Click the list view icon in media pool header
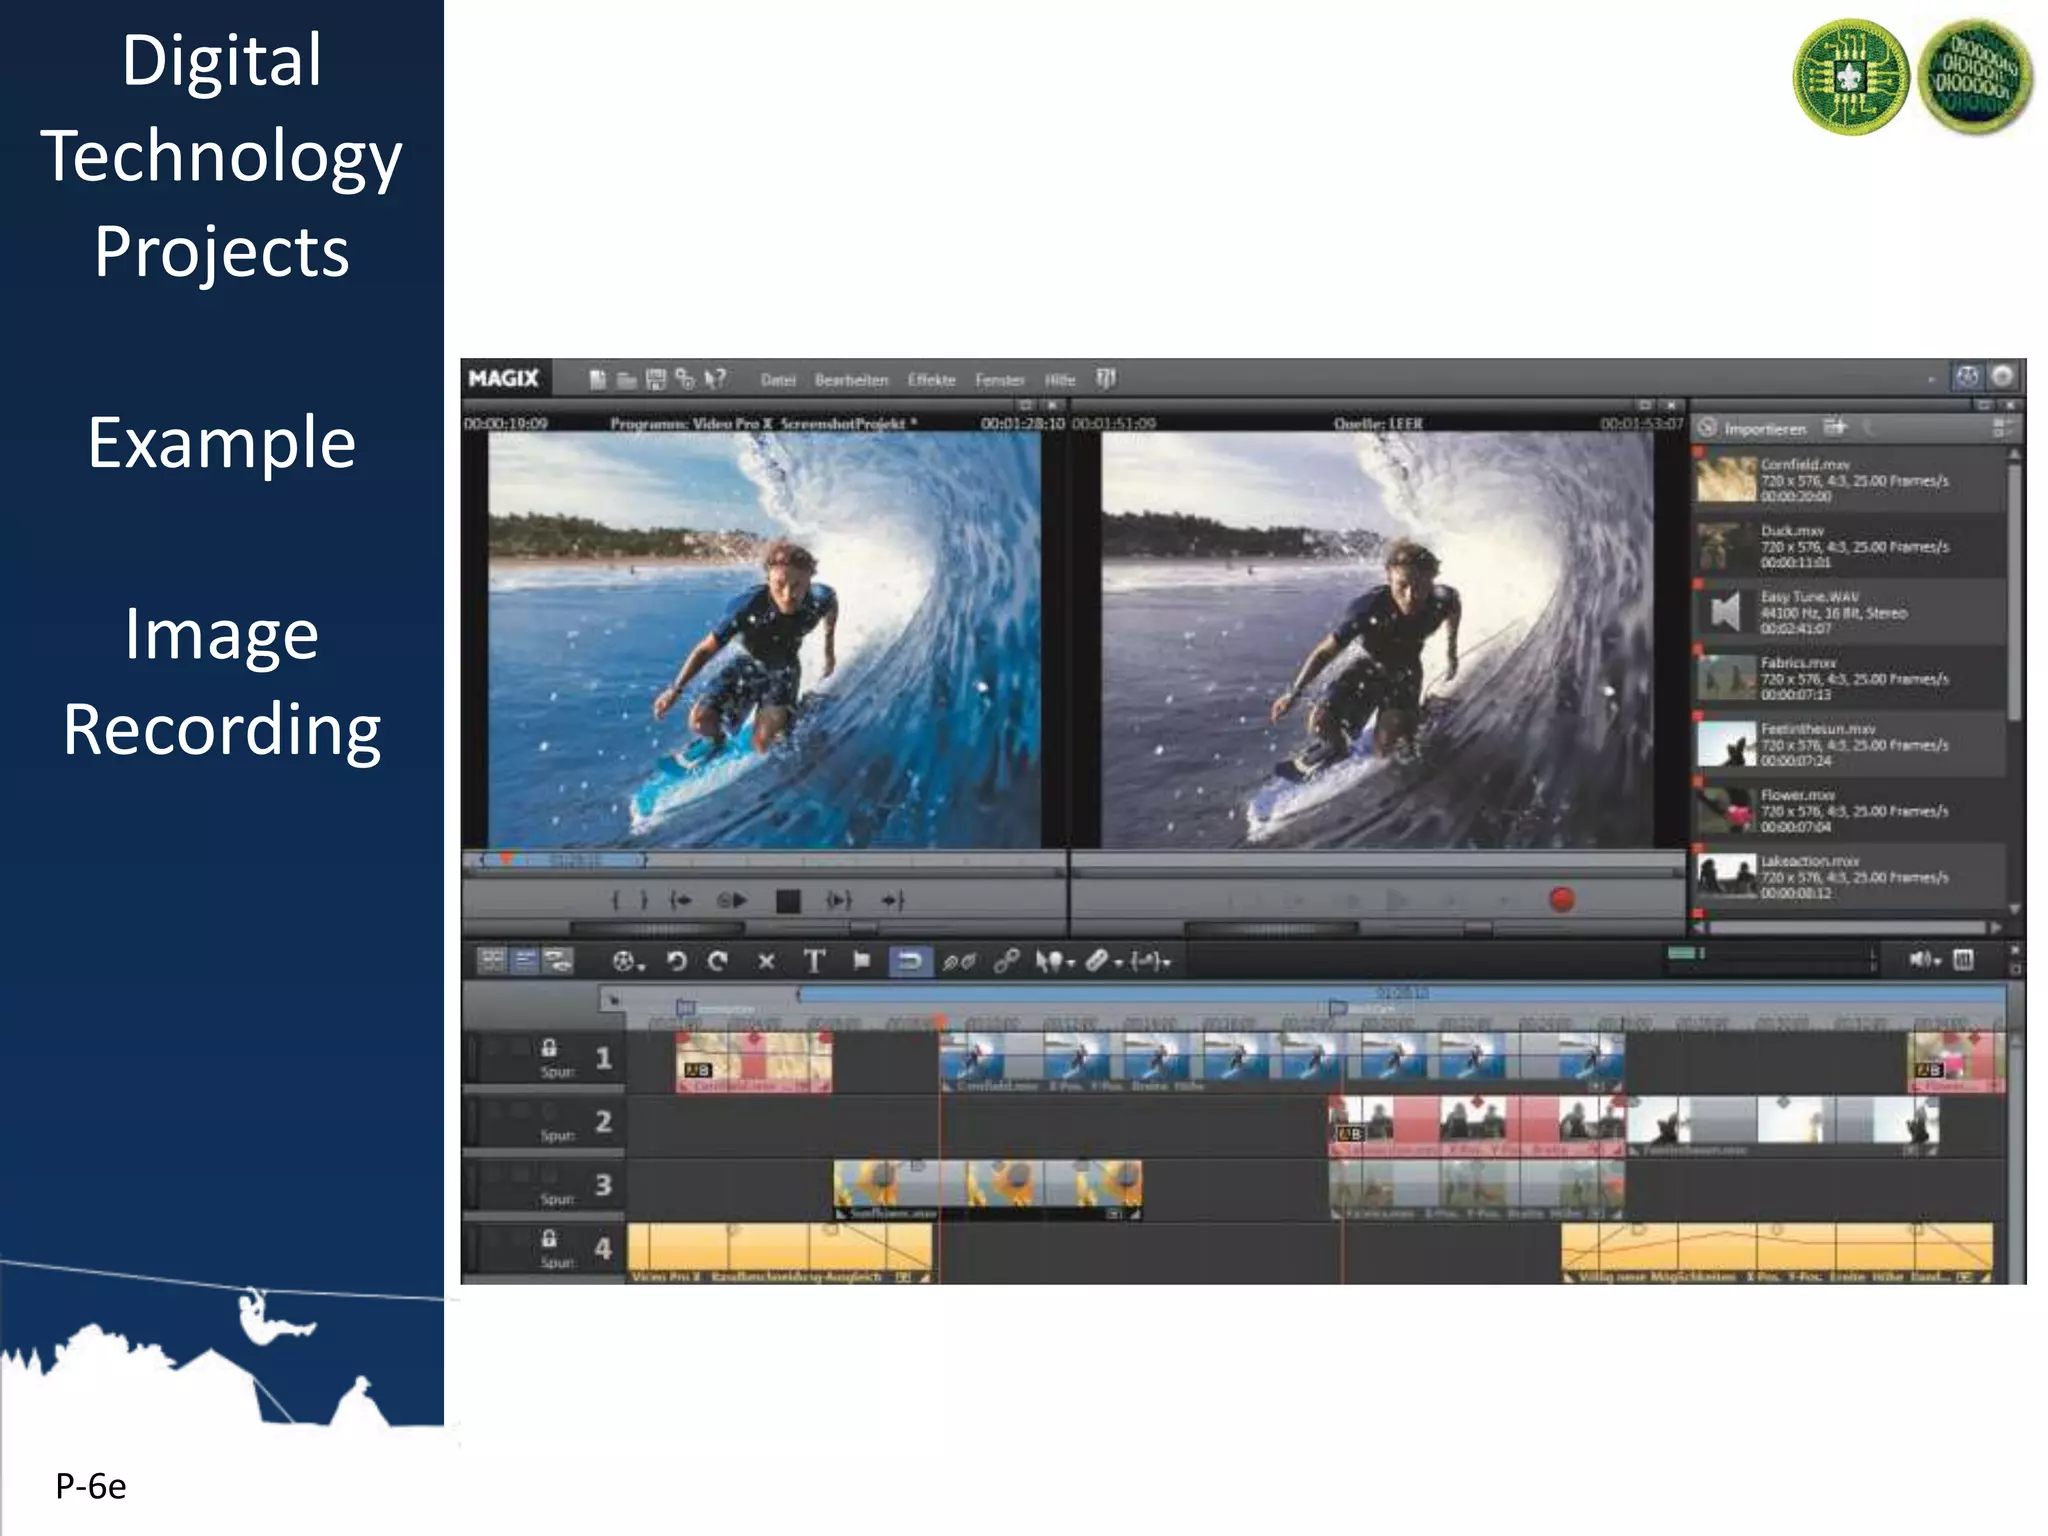 pos(2003,428)
